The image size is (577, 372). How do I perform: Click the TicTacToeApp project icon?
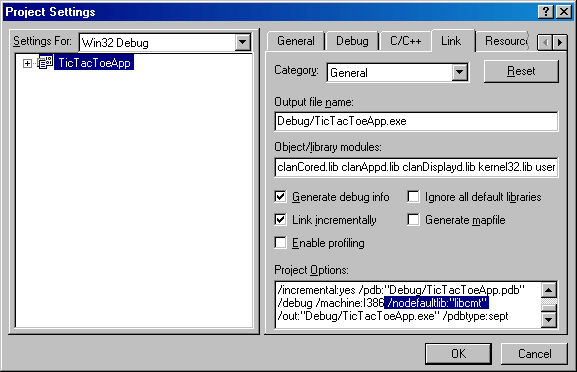tap(45, 63)
